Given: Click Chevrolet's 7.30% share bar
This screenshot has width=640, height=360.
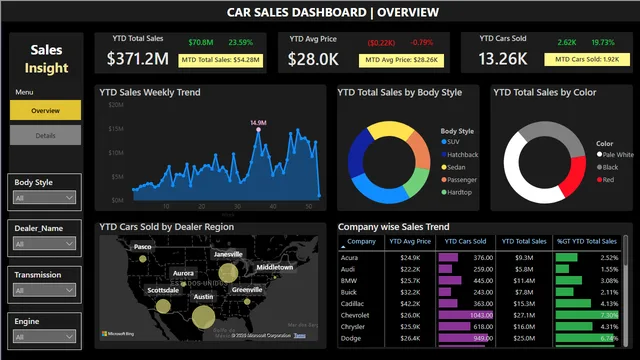Looking at the screenshot, I should 587,315.
